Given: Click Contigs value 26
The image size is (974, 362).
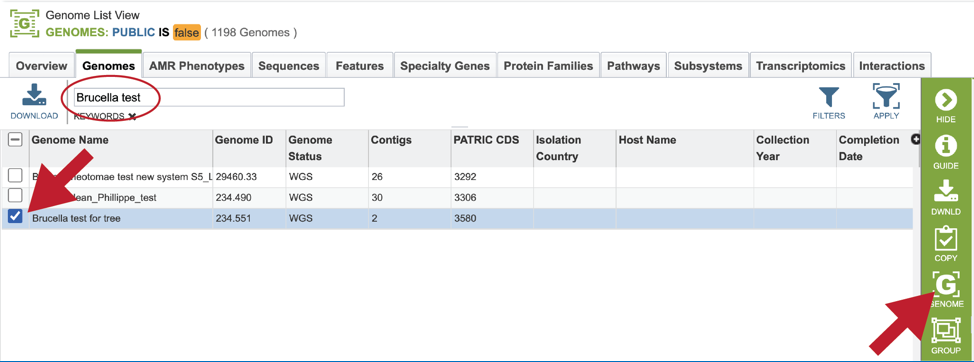Looking at the screenshot, I should point(376,177).
